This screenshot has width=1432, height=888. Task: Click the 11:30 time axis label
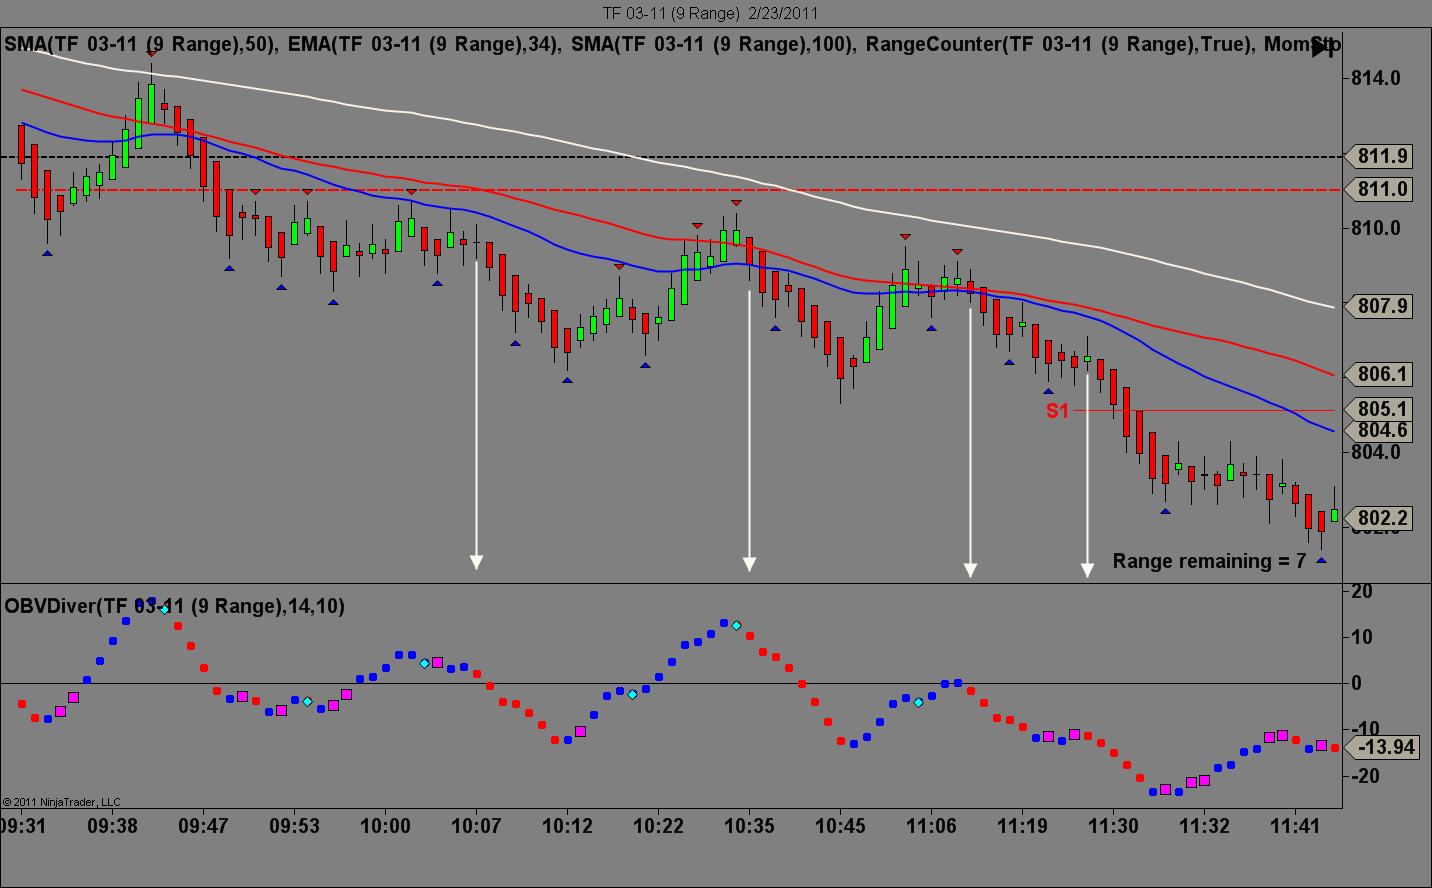click(x=1113, y=827)
